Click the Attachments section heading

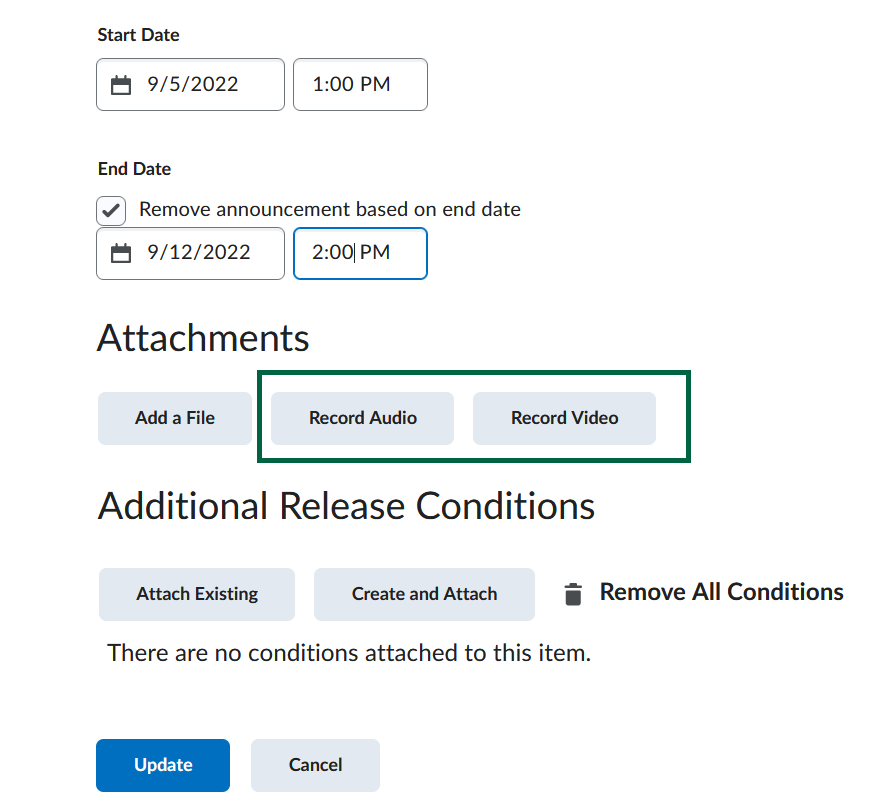(x=202, y=339)
